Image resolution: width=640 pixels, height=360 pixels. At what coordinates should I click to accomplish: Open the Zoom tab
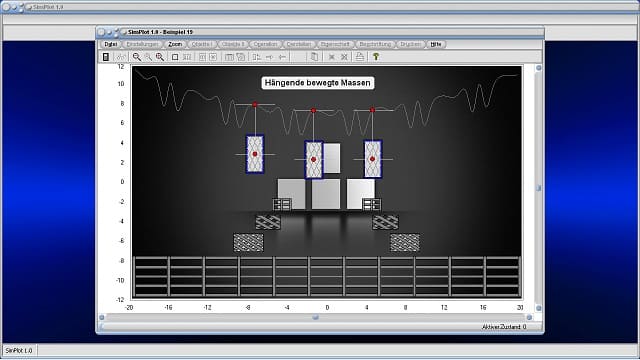coord(175,44)
